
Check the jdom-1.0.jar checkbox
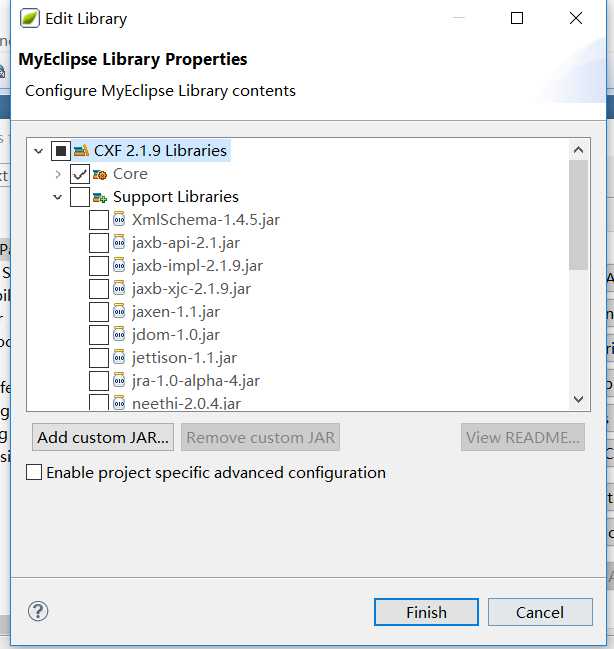click(x=99, y=334)
